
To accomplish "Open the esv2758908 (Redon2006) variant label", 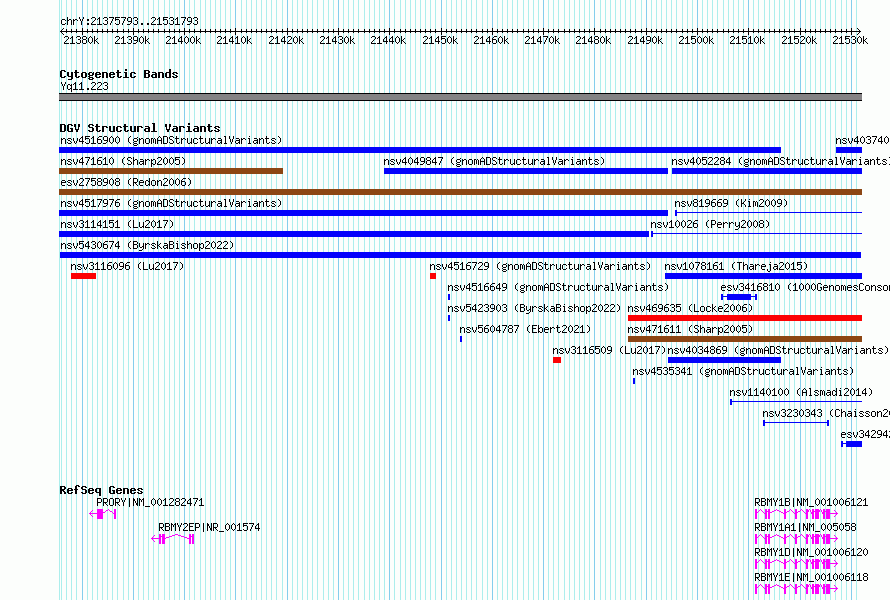I will tap(126, 182).
